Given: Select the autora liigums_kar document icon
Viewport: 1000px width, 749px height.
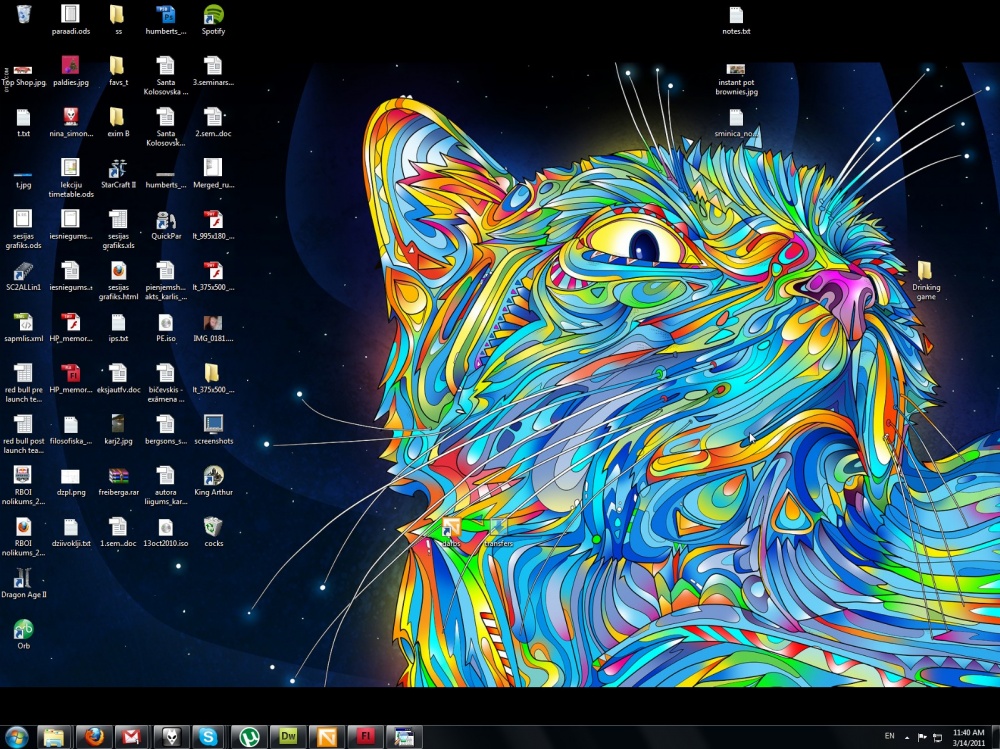Looking at the screenshot, I should [x=166, y=475].
